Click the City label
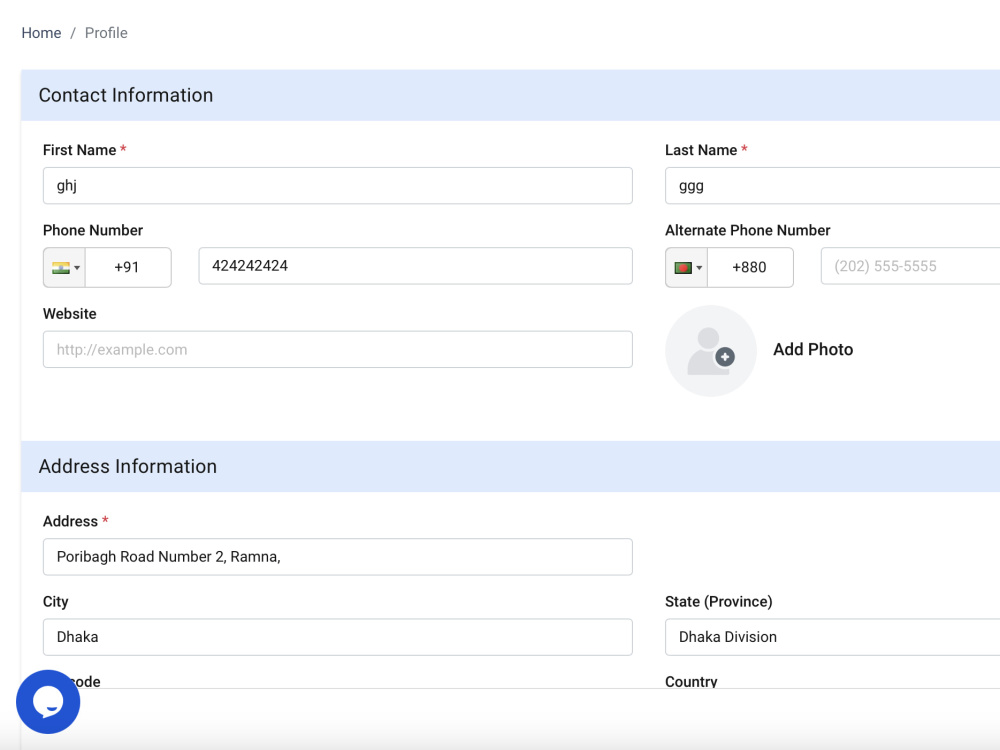Viewport: 1000px width, 750px height. (55, 601)
